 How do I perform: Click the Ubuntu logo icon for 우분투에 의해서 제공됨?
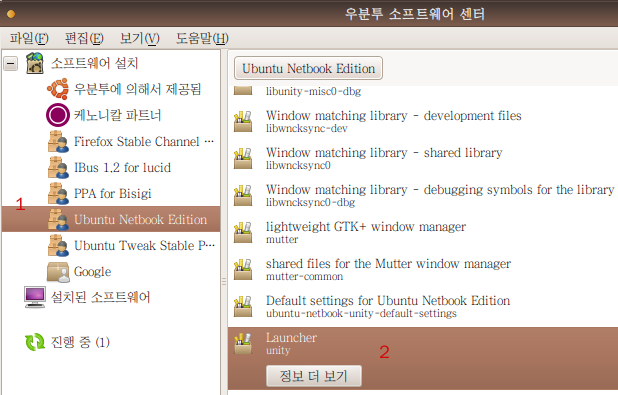pos(58,89)
